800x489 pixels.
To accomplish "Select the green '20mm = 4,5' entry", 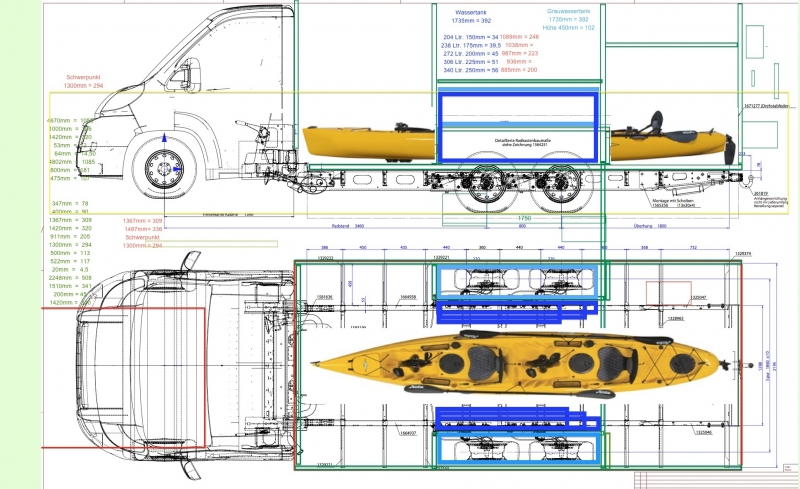I will 70,270.
